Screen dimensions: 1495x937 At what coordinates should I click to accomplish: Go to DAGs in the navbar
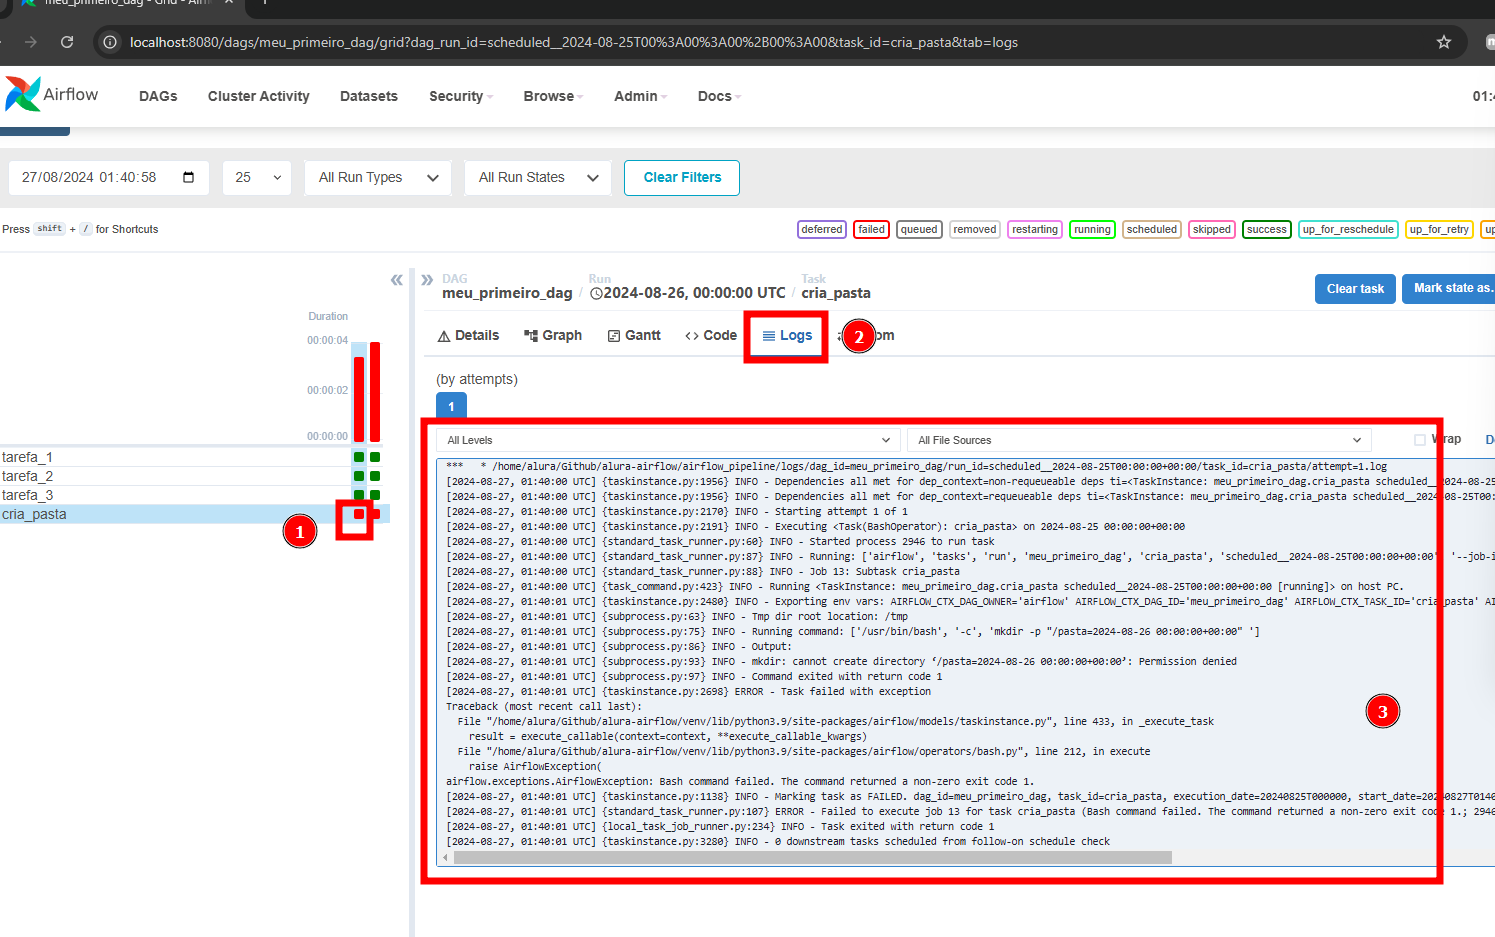click(x=158, y=96)
